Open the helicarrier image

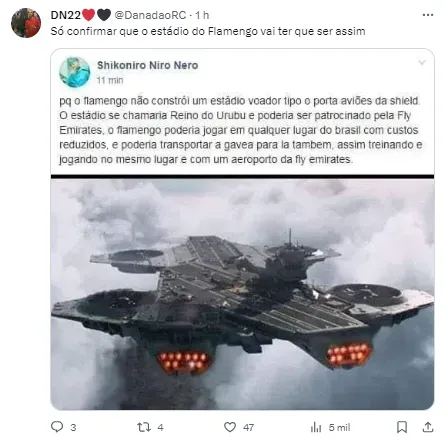[242, 294]
